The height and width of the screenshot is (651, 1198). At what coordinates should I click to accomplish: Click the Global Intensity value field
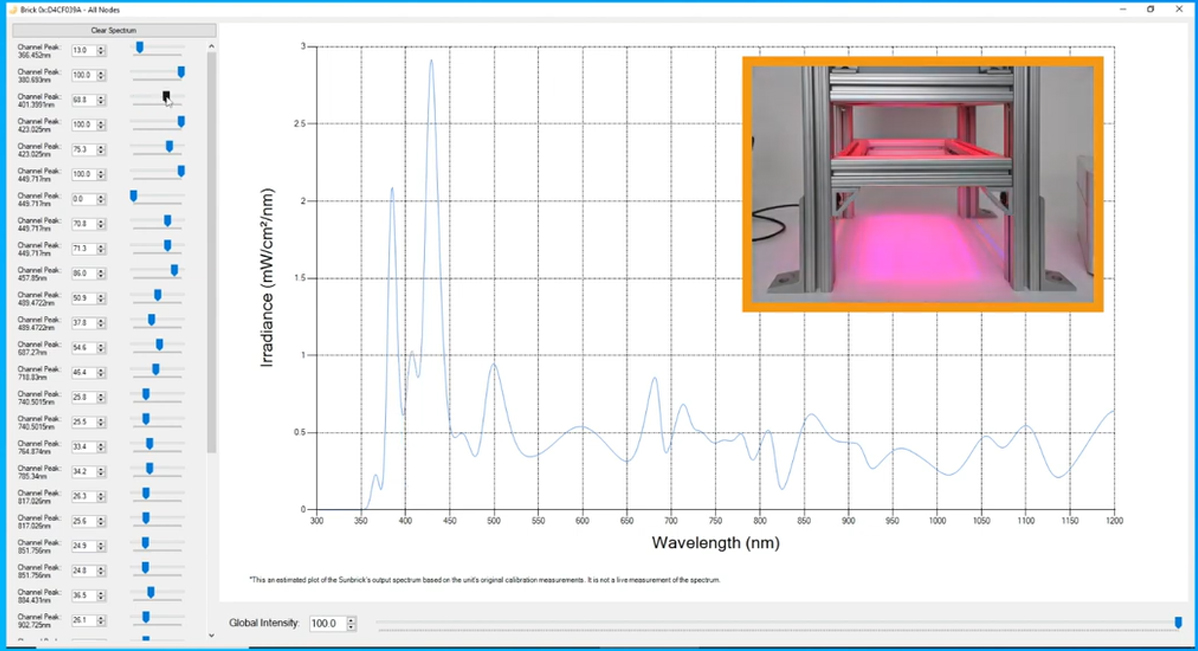(328, 623)
